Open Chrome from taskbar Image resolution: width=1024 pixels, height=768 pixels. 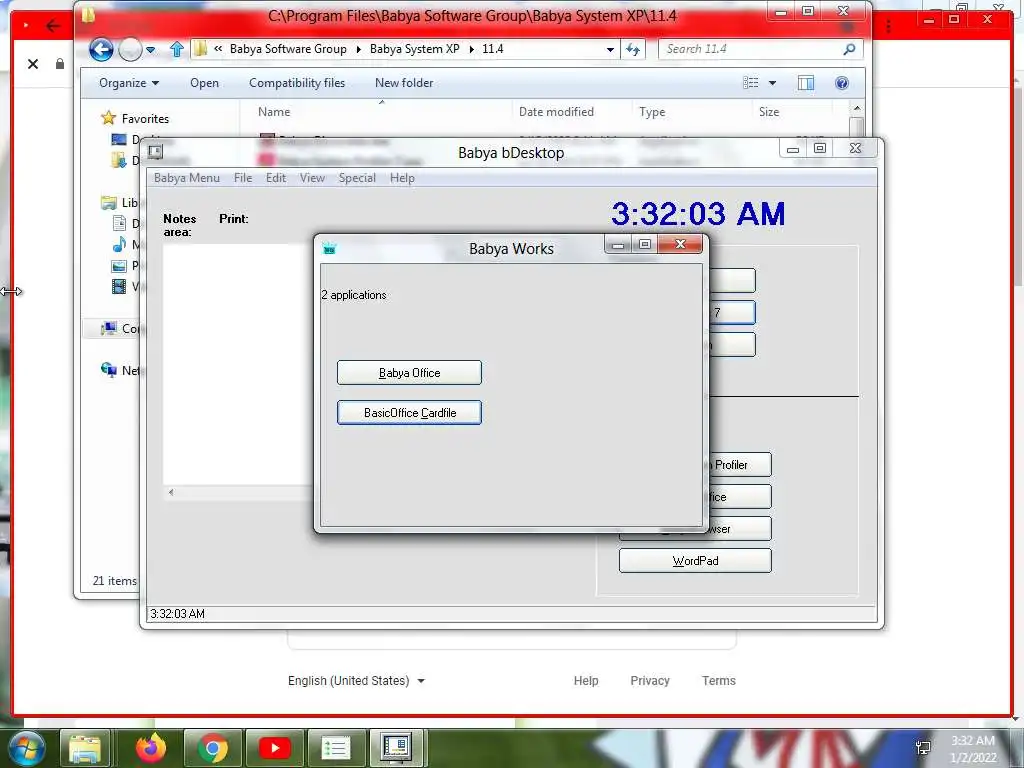click(212, 748)
